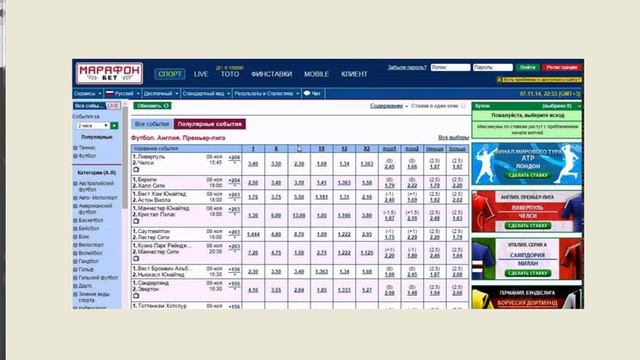Screen dimensions: 640x360
Task: Open the Gaelic football category in sidebar
Action: [x=98, y=278]
